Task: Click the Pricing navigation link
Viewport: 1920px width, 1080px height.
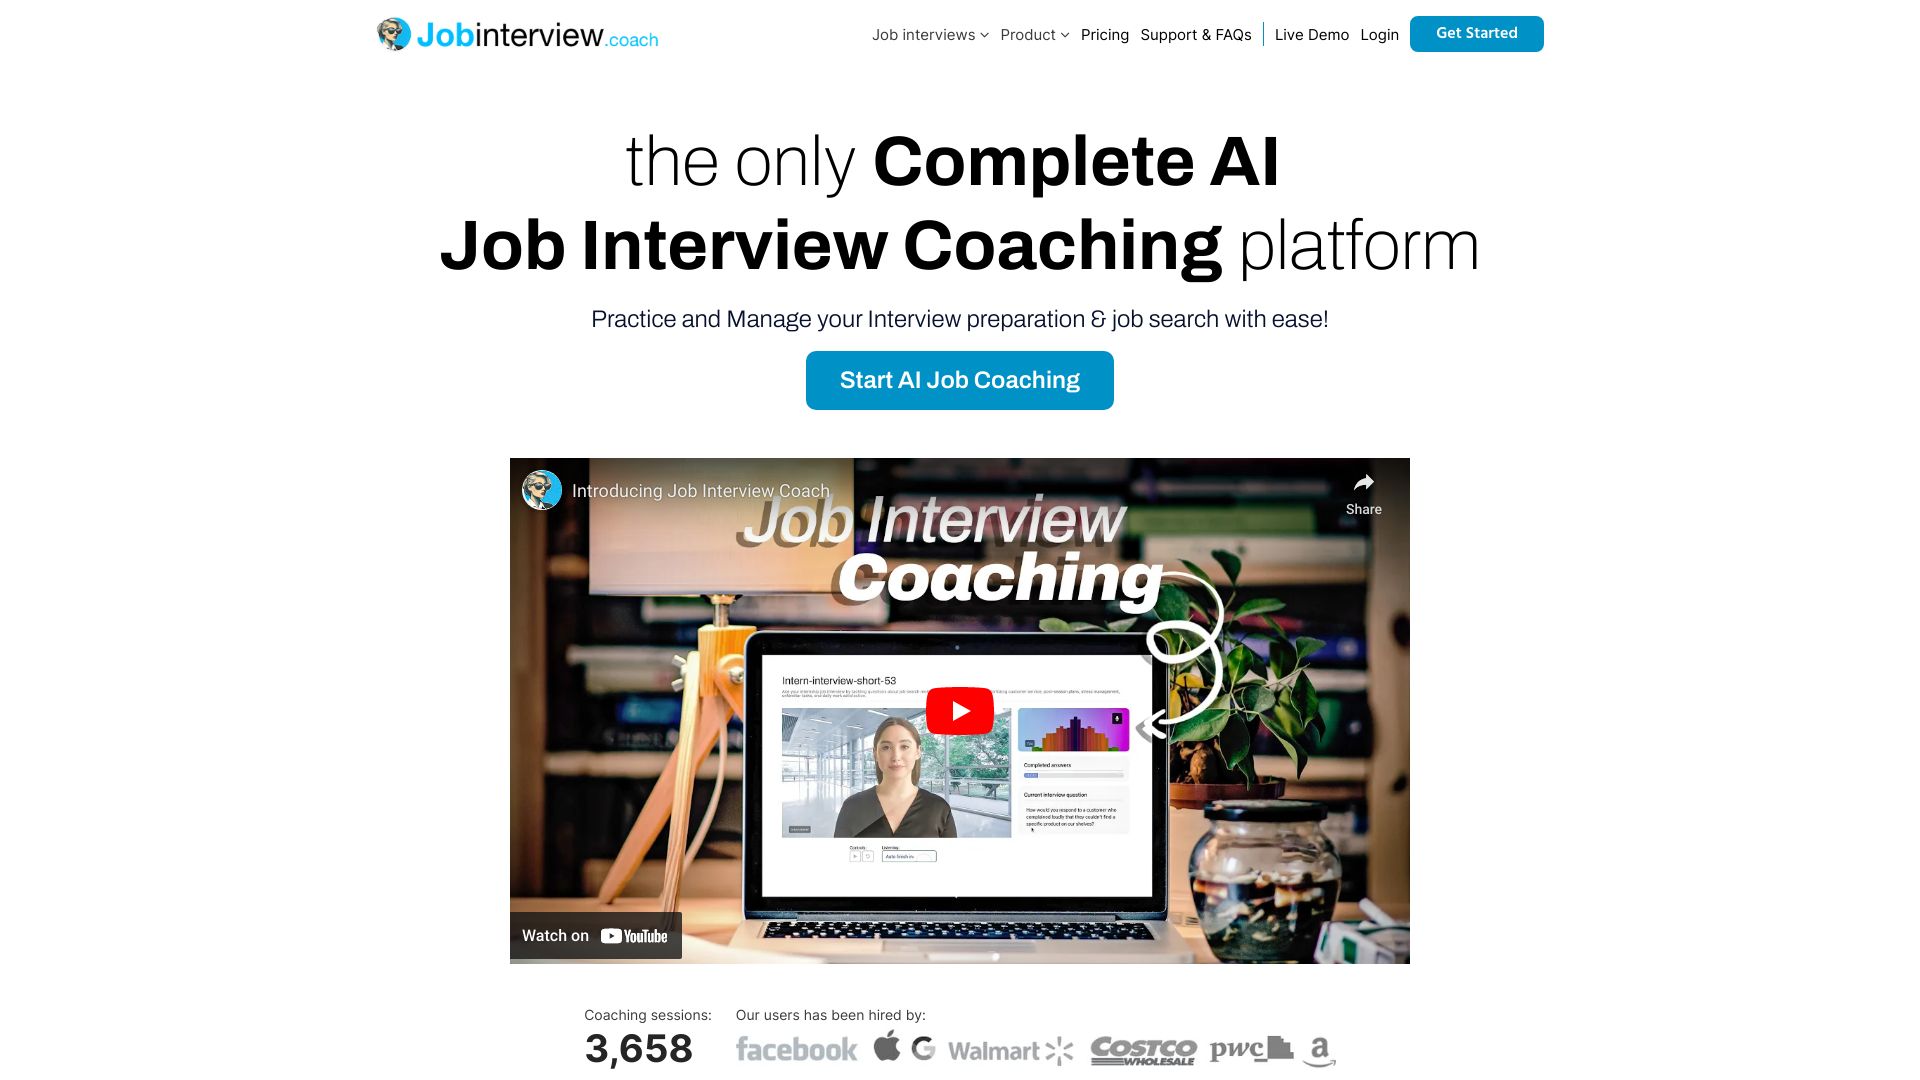Action: pos(1105,33)
